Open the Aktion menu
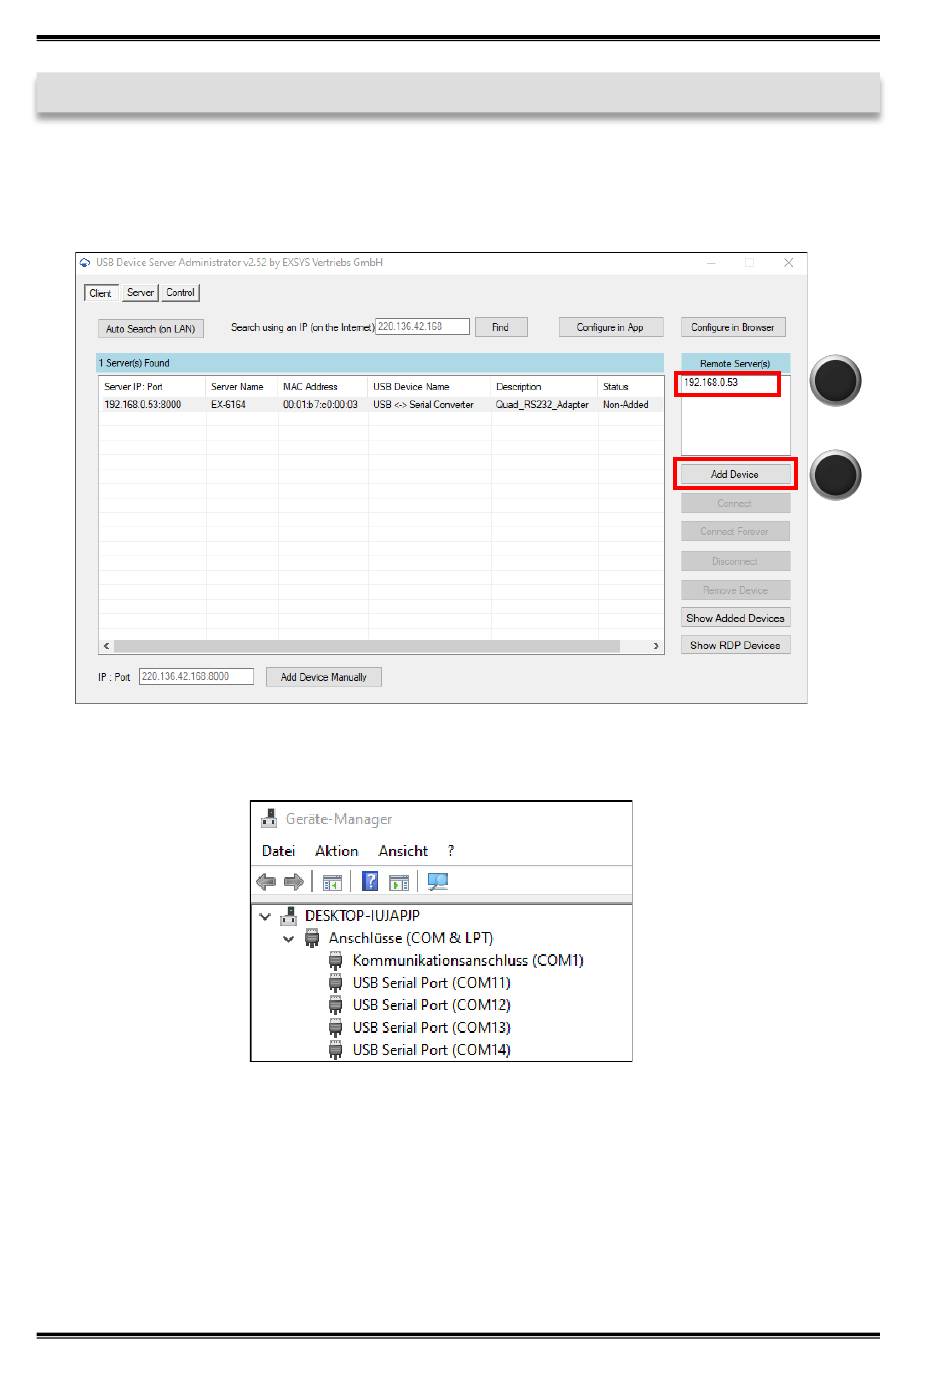 pyautogui.click(x=336, y=851)
